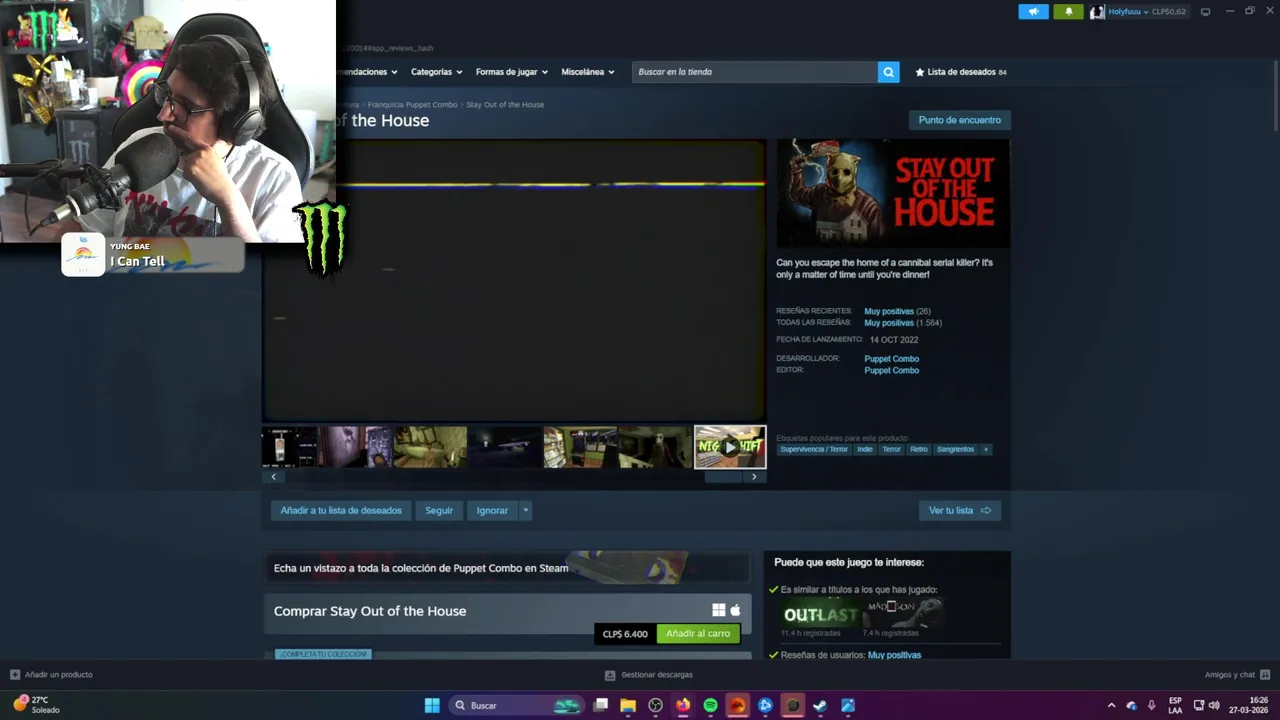
Task: Select the dark night road thumbnail
Action: [x=505, y=447]
